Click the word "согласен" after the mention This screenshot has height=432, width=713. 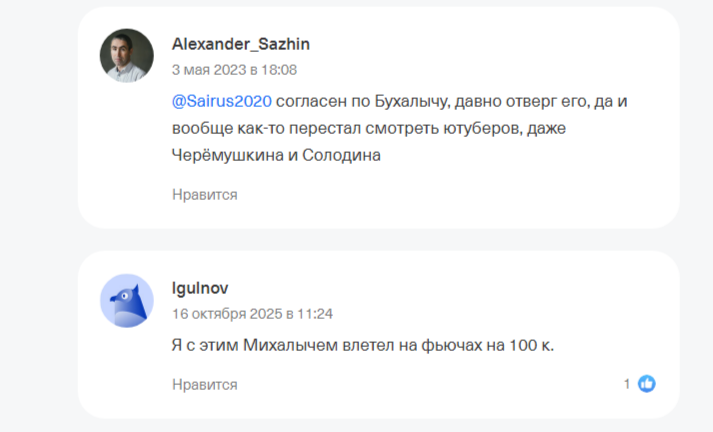tap(311, 102)
